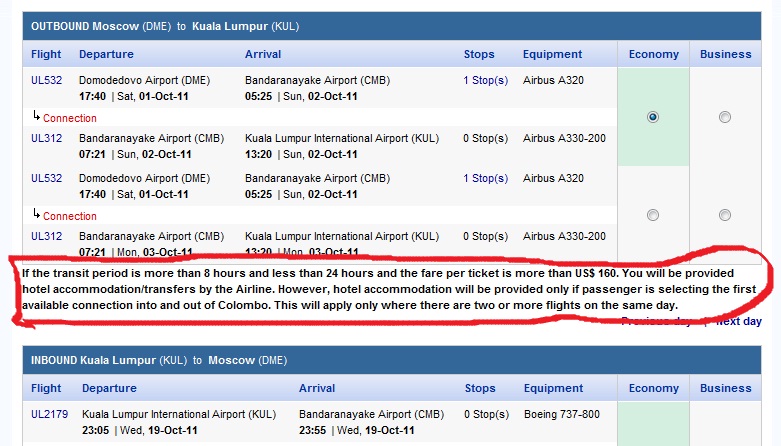
Task: Select Business for the first outbound option
Action: coord(725,117)
